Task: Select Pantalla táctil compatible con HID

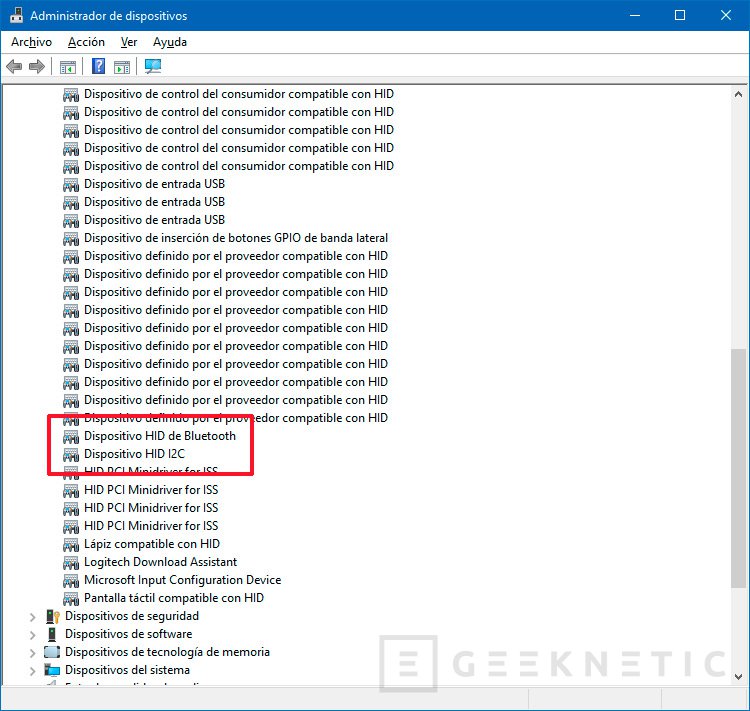Action: pyautogui.click(x=174, y=598)
